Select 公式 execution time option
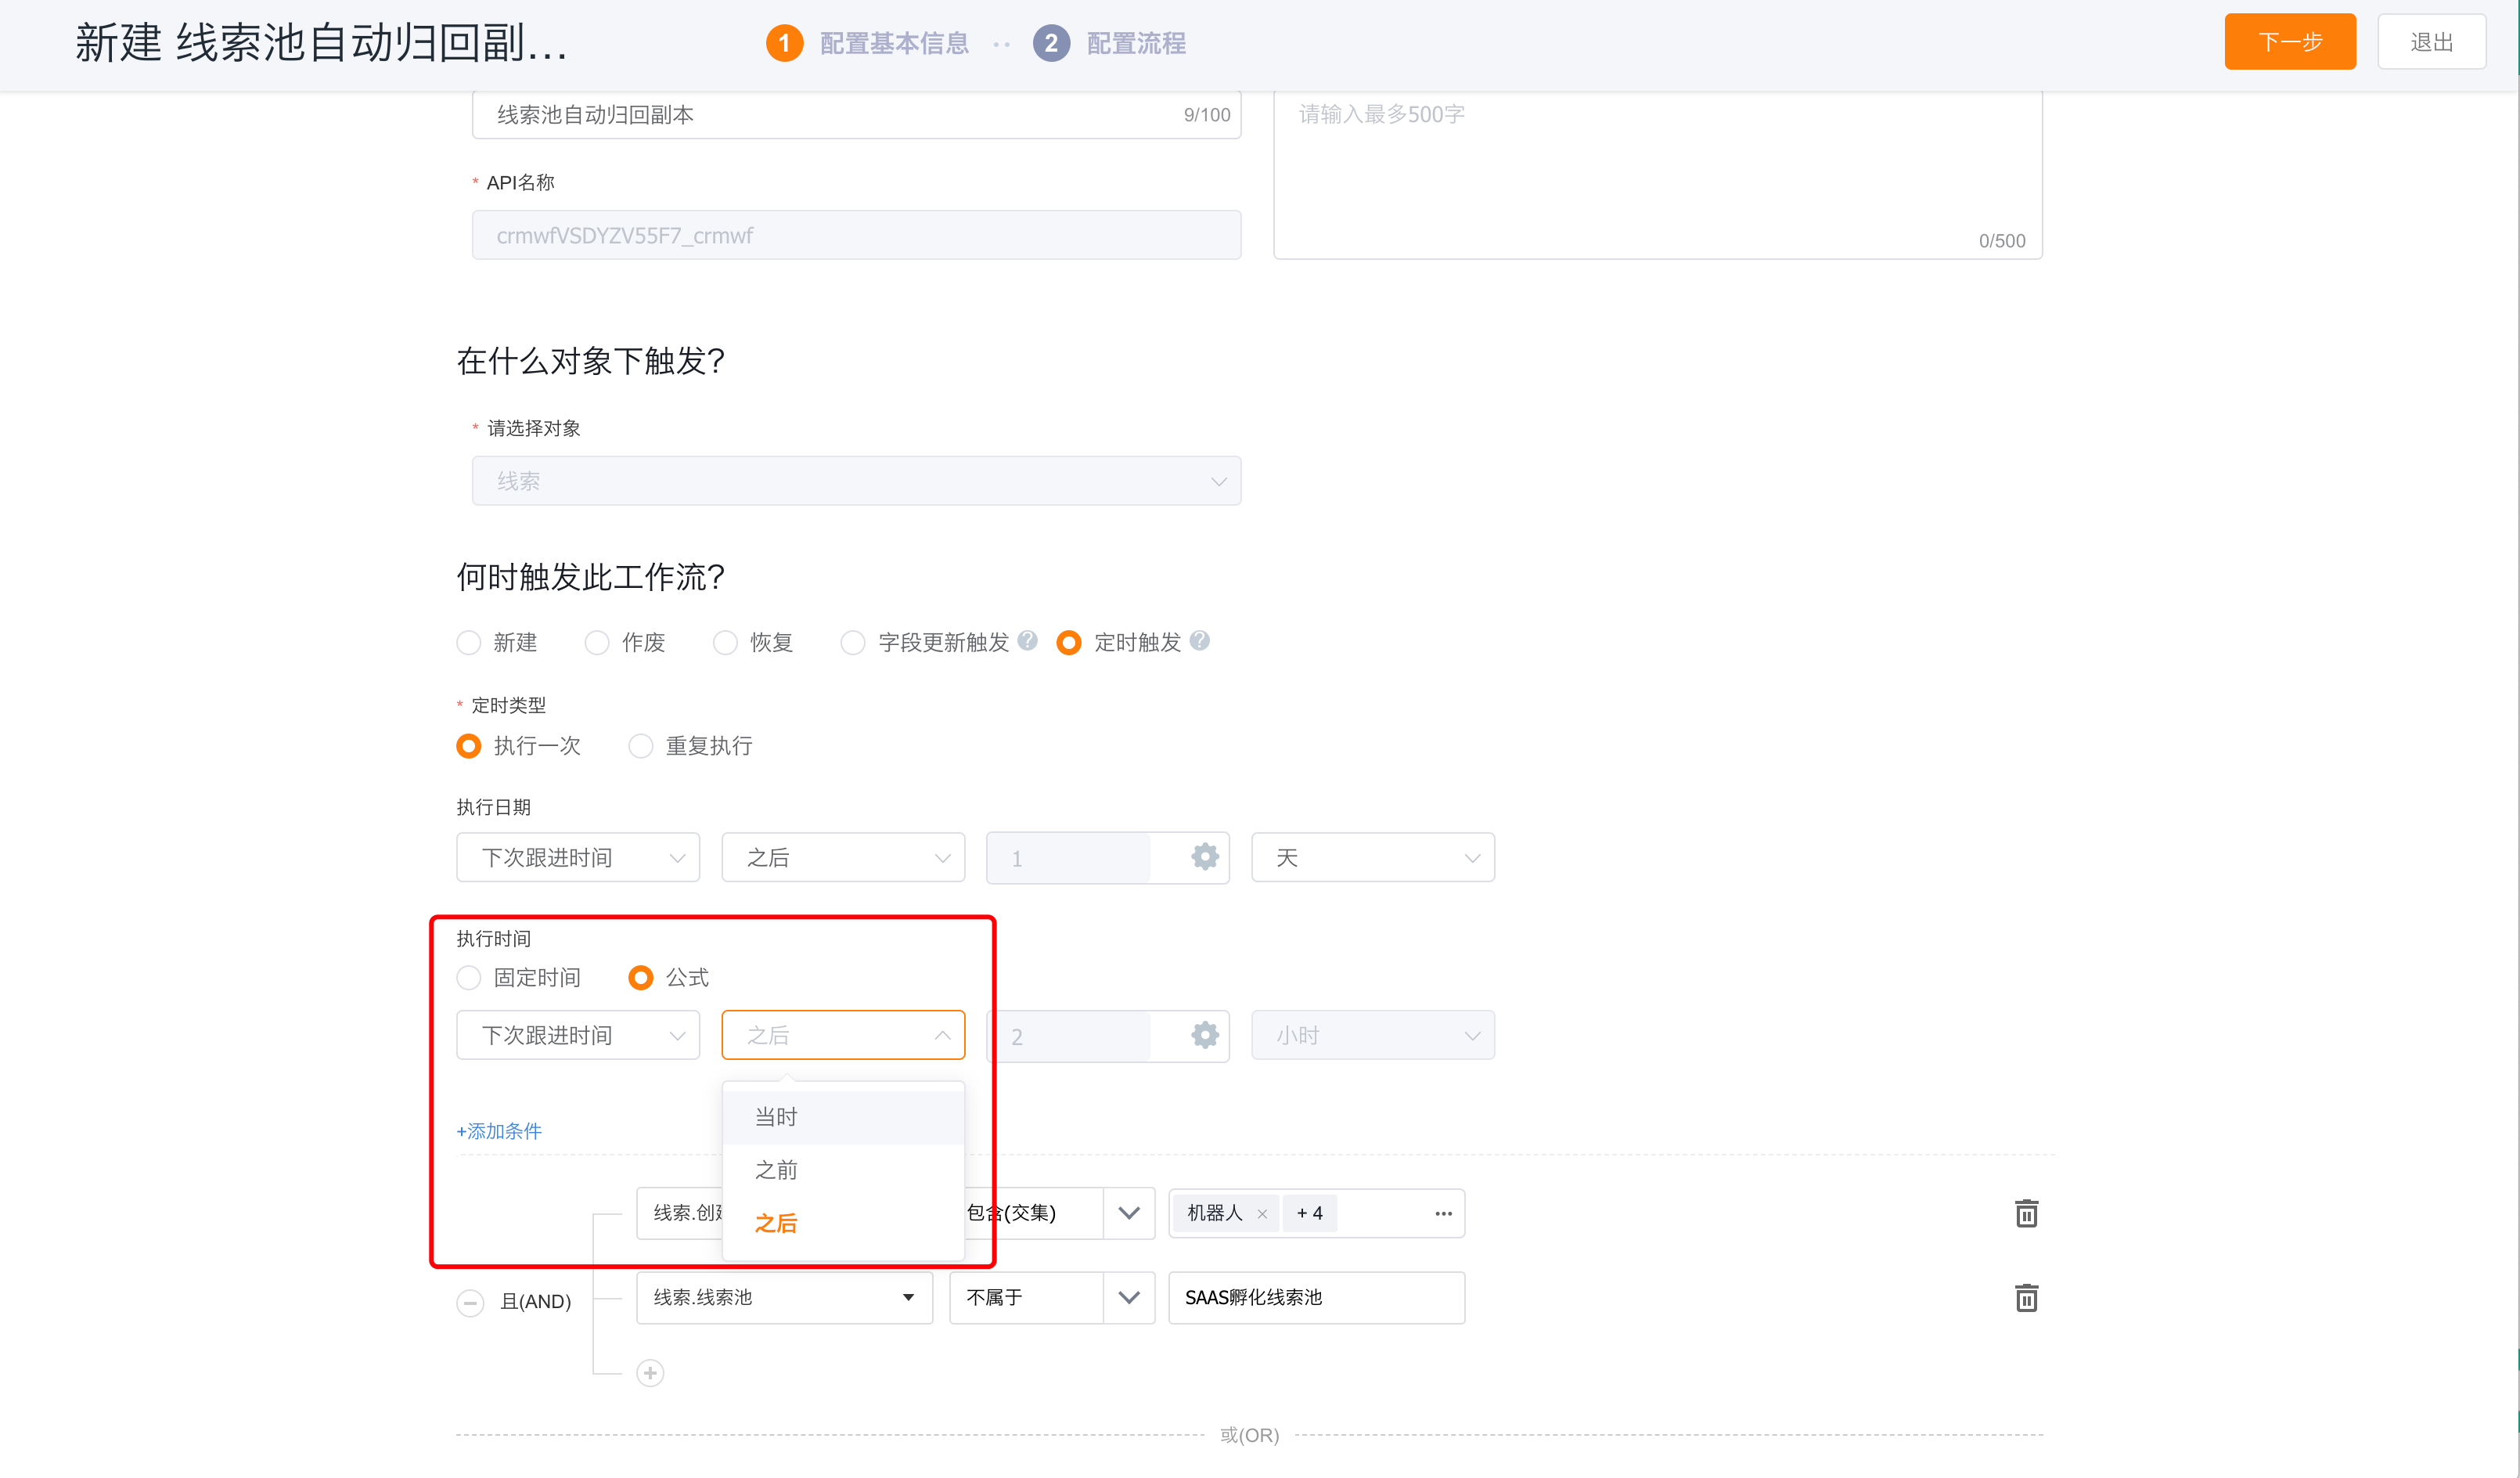This screenshot has width=2520, height=1478. tap(641, 977)
